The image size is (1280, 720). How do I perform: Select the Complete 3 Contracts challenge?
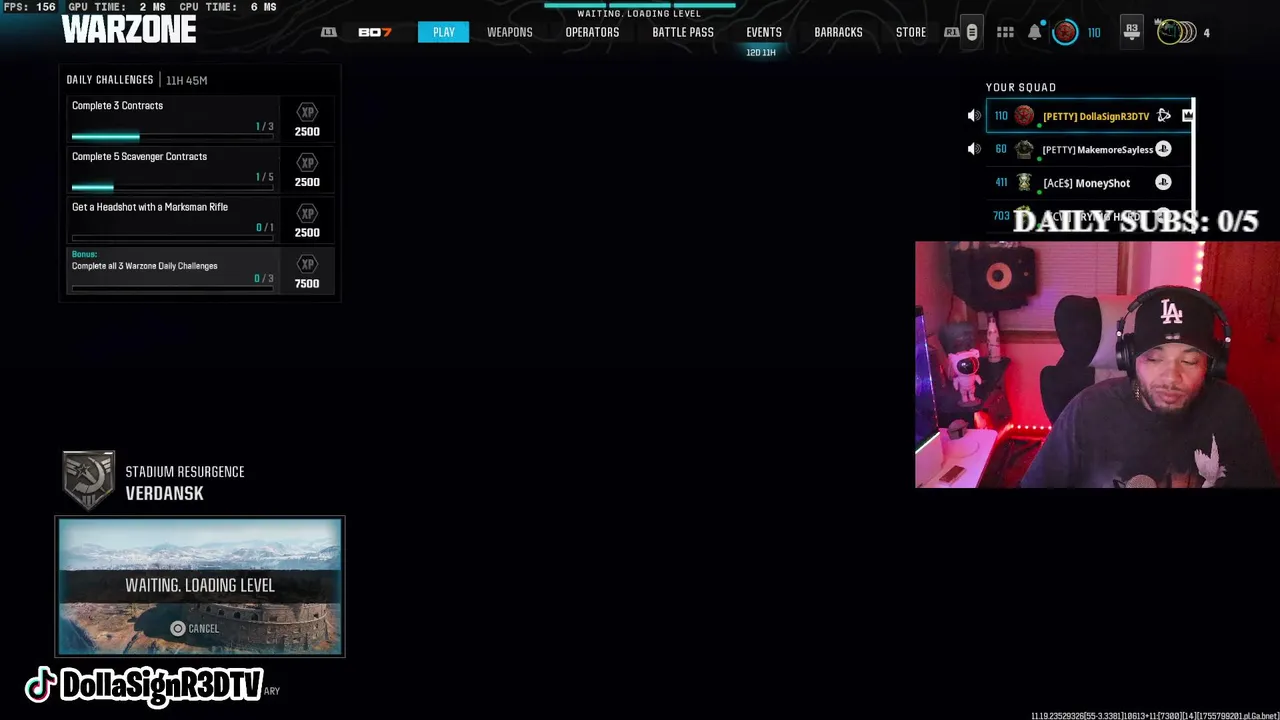coord(200,119)
